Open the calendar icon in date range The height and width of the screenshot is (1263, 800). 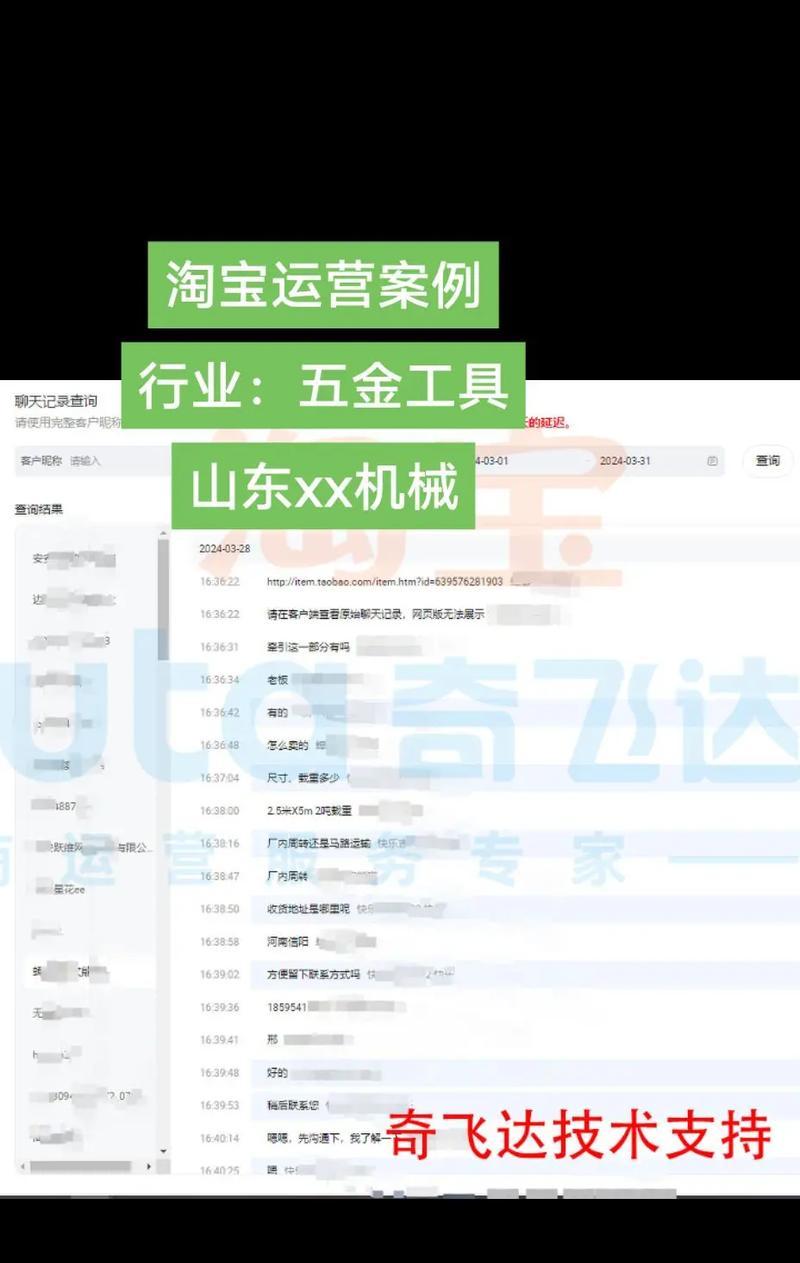712,461
